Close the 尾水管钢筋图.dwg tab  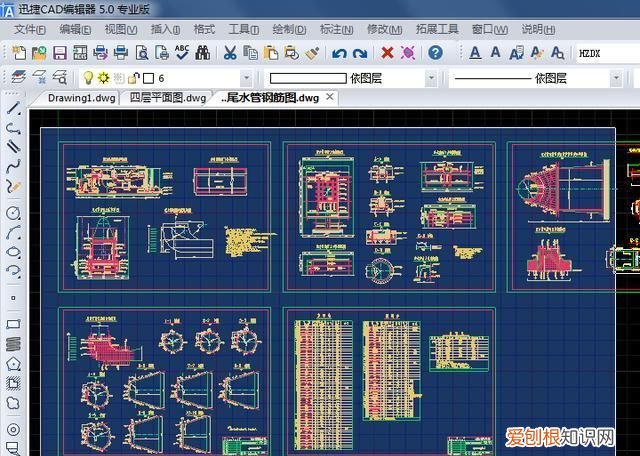click(x=330, y=97)
